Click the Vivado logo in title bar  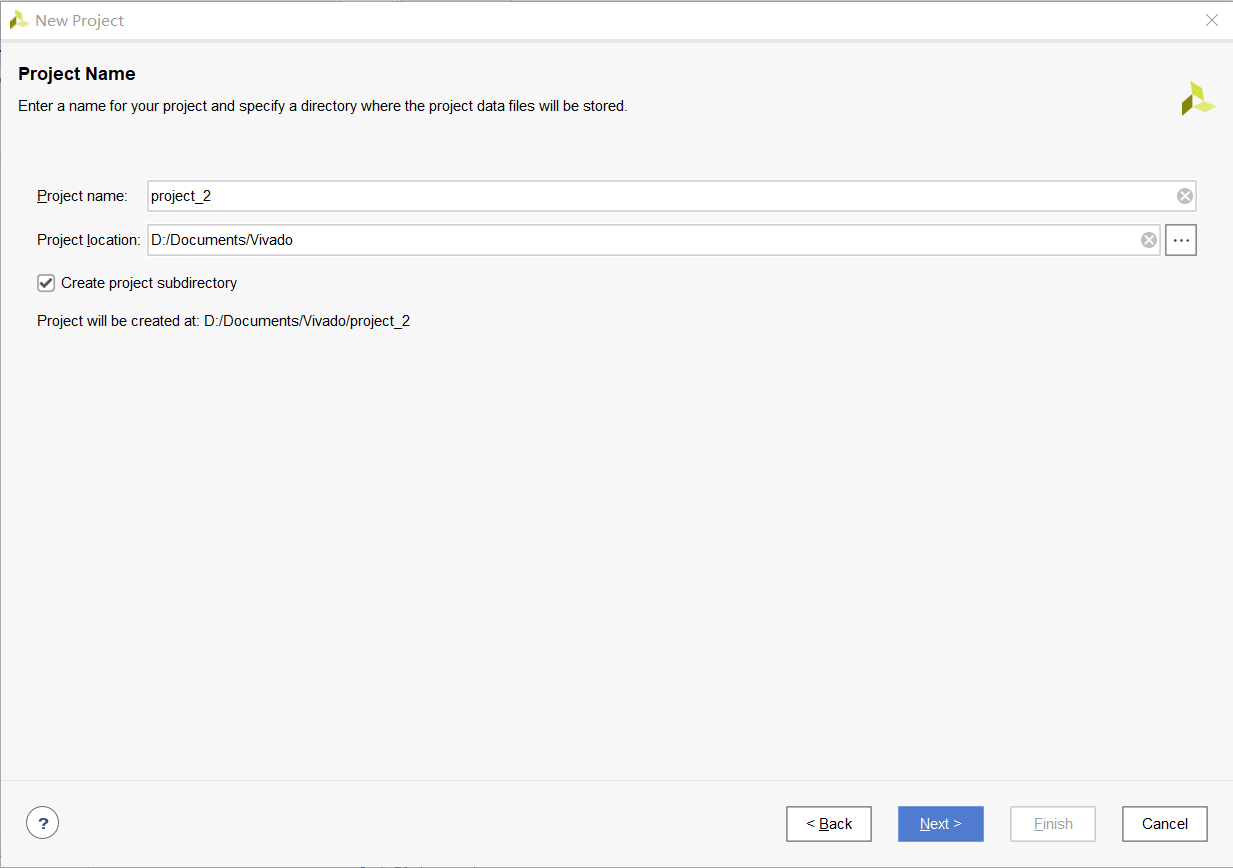pyautogui.click(x=18, y=20)
